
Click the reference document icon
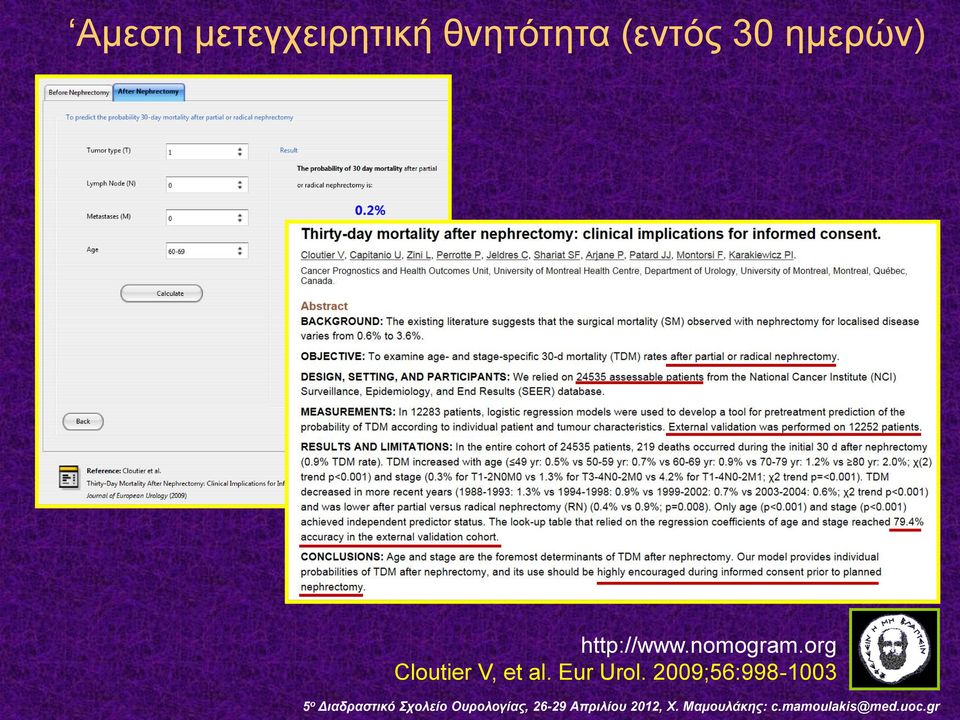(x=69, y=477)
